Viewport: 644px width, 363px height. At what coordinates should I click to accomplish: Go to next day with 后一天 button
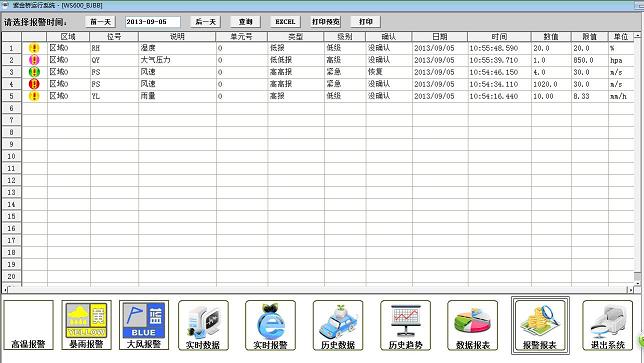tap(205, 22)
